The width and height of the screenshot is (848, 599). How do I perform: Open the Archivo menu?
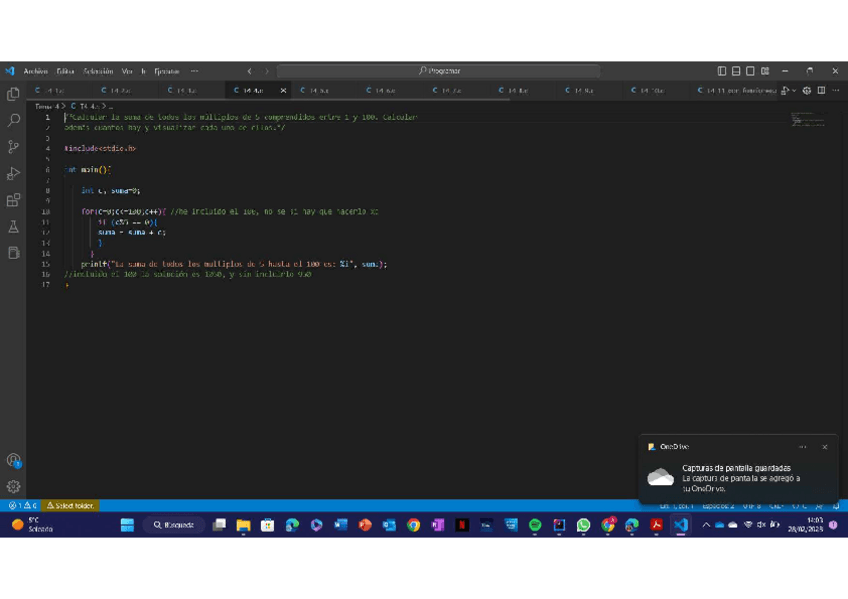pyautogui.click(x=35, y=71)
